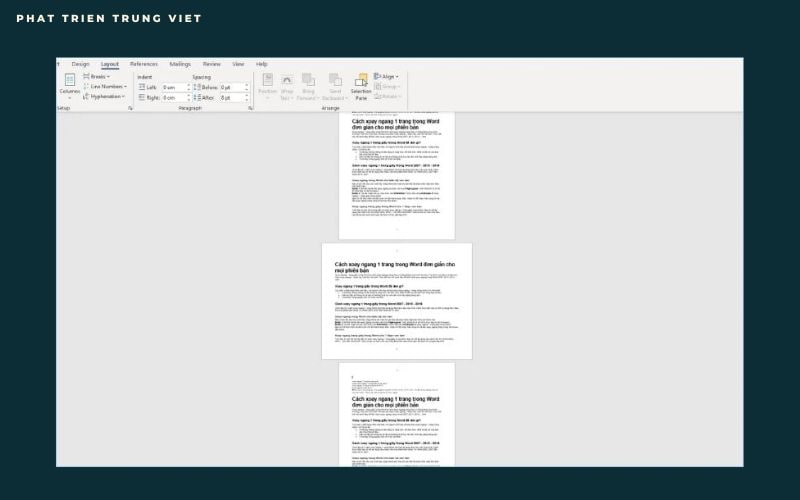Click the Indent Left value field
The image size is (800, 500).
pos(173,87)
